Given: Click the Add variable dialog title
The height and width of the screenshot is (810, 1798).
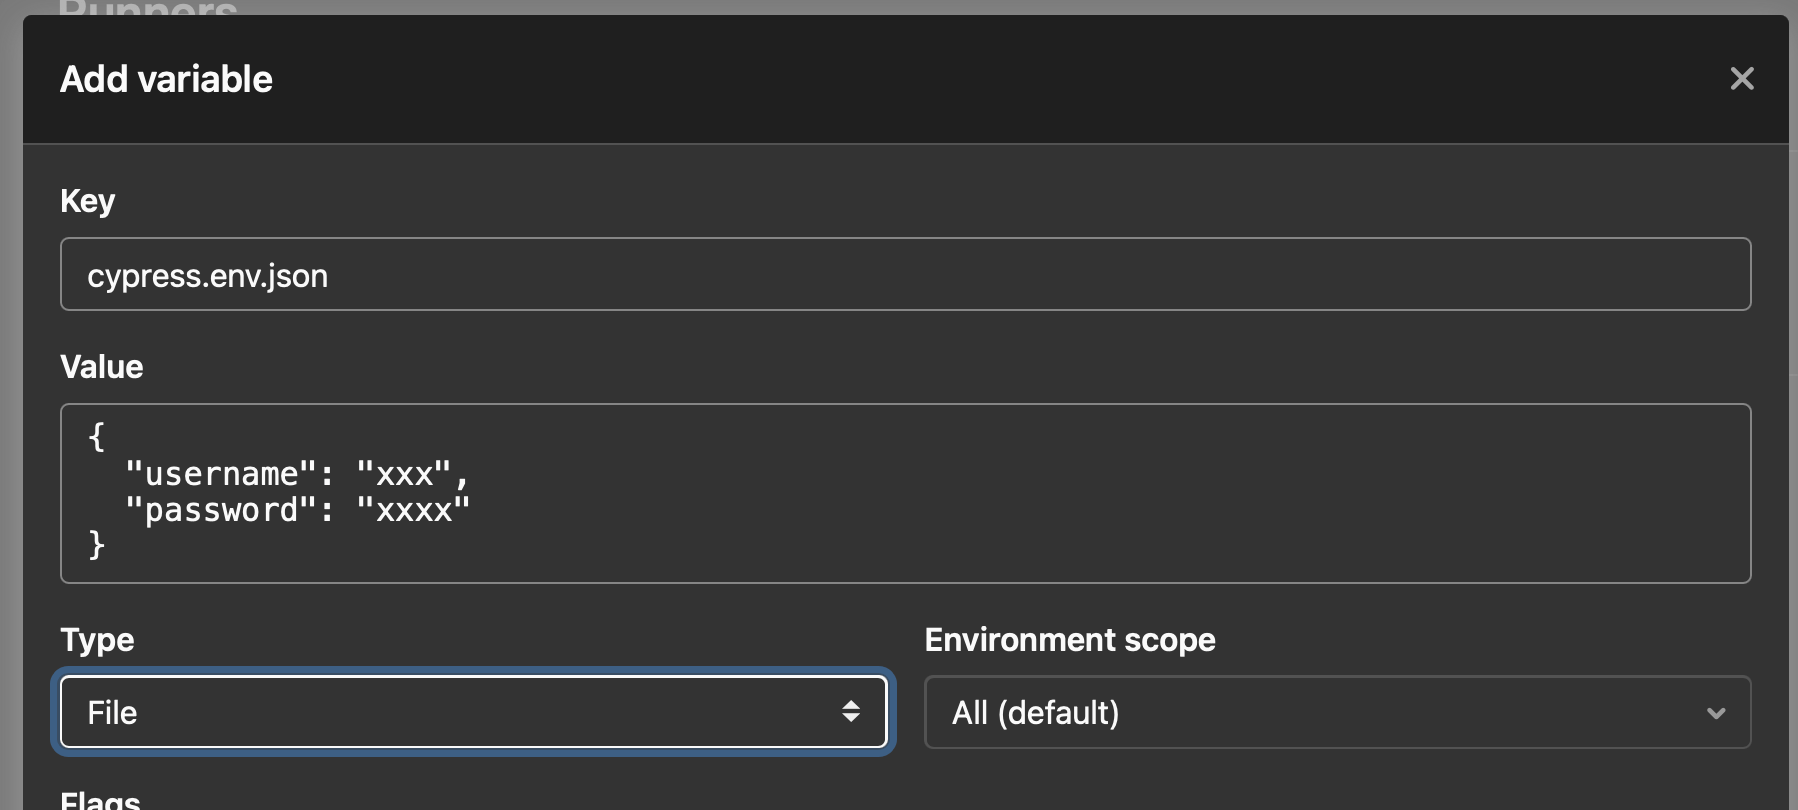Looking at the screenshot, I should tap(166, 78).
